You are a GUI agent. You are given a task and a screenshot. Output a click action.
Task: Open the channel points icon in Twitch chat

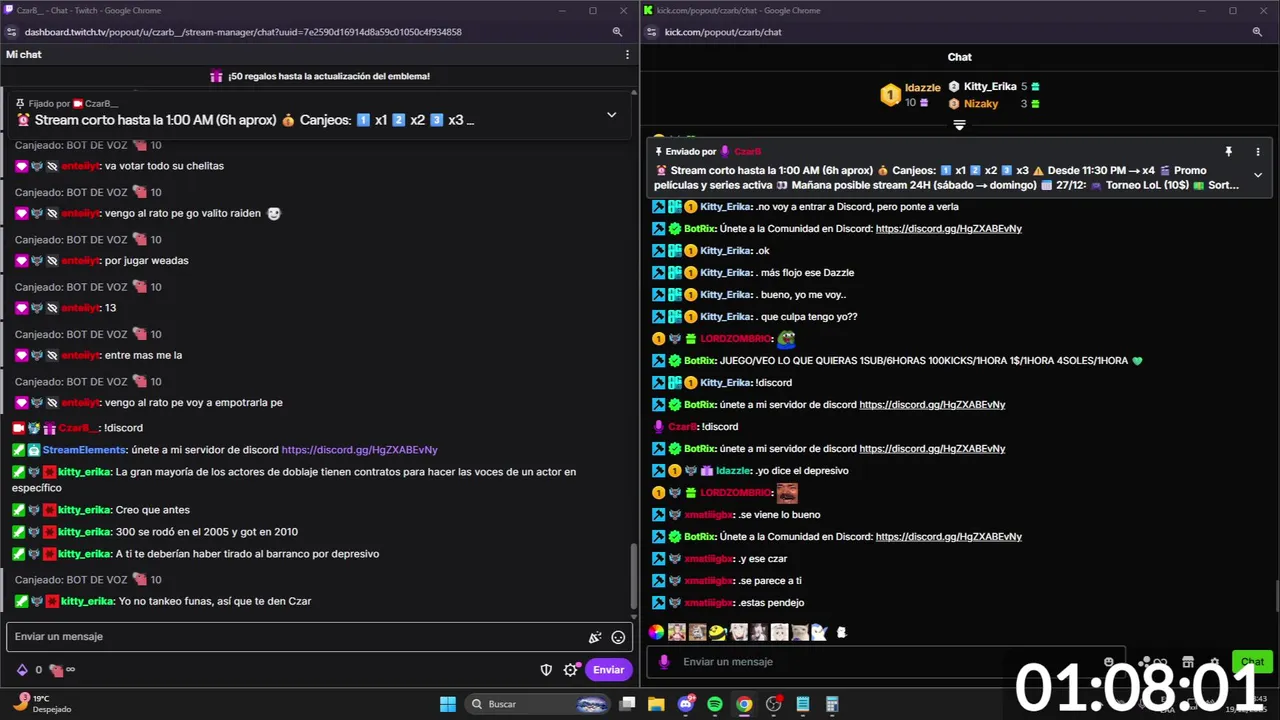click(x=56, y=670)
